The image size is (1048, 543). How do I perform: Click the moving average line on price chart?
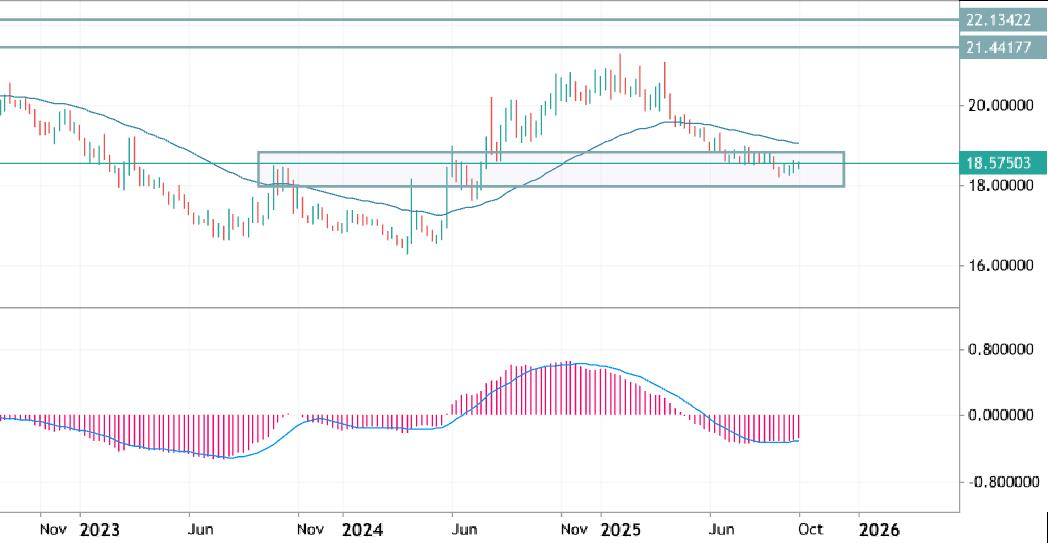200,158
